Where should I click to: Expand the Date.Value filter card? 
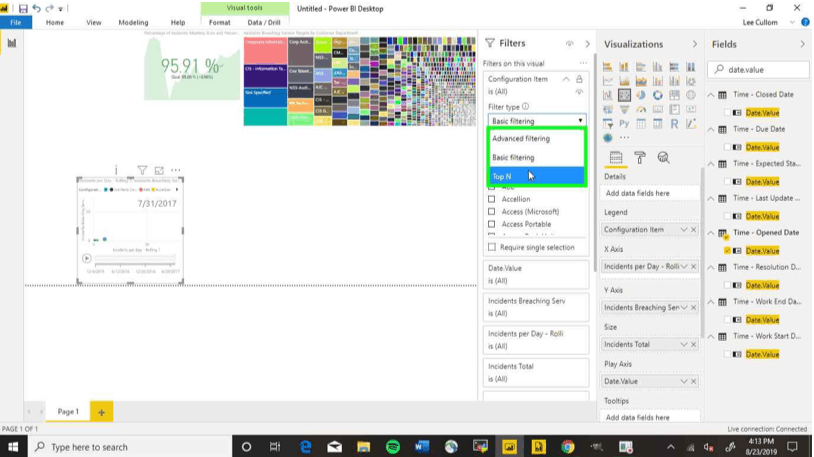pos(536,274)
